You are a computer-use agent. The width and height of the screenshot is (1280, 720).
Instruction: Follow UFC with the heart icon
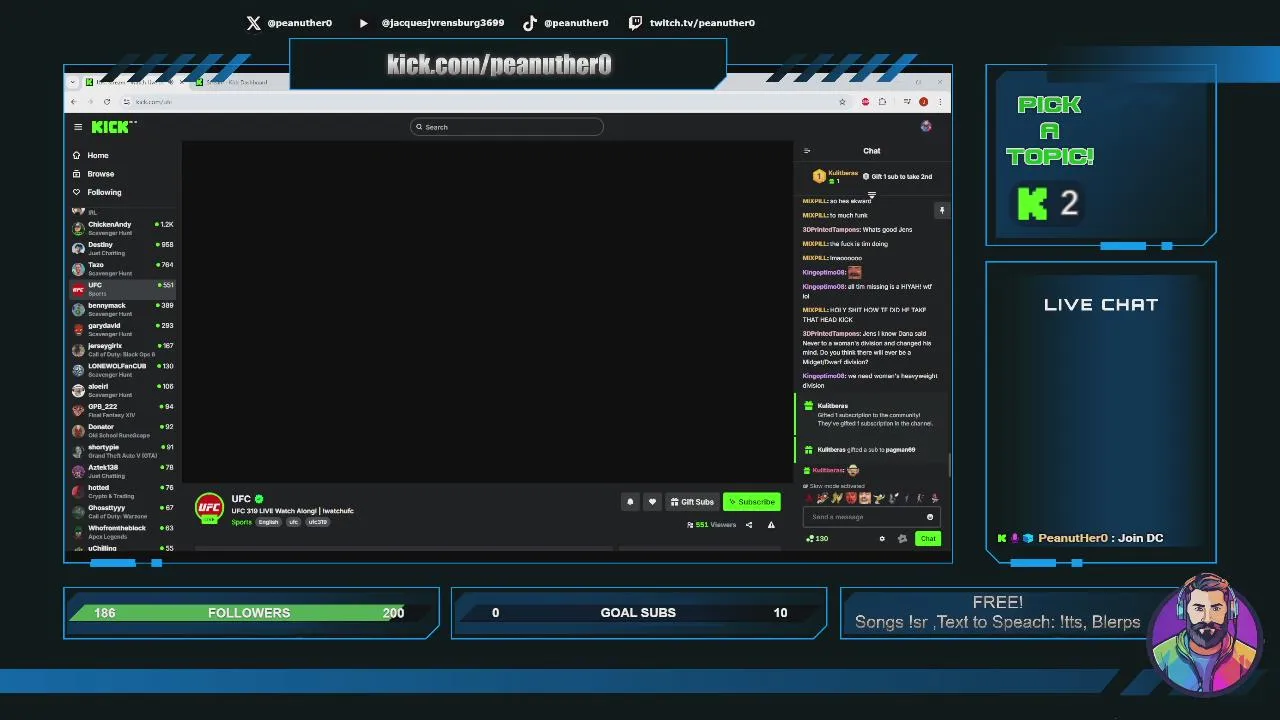652,502
